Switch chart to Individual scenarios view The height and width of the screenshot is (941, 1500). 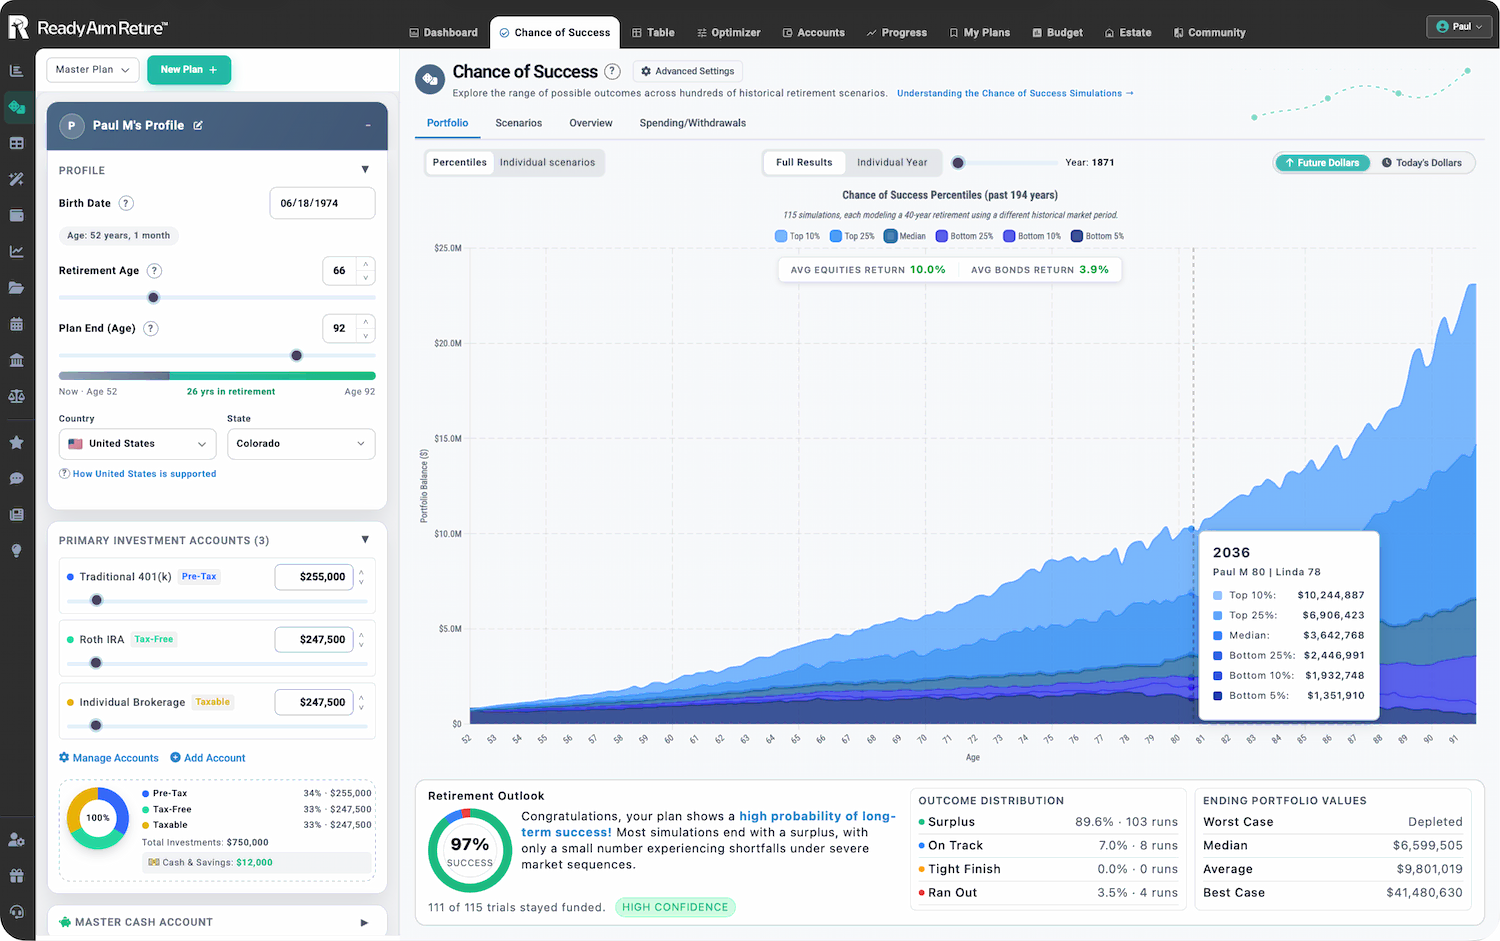point(547,162)
